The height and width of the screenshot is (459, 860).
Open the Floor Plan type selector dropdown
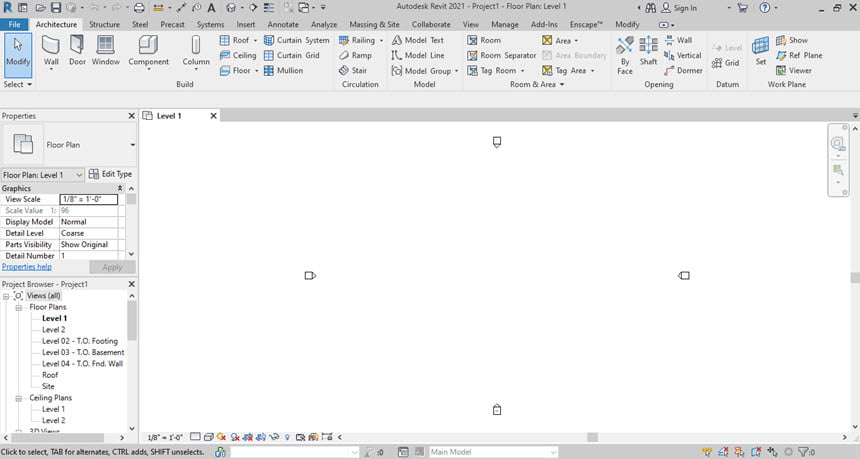(132, 145)
